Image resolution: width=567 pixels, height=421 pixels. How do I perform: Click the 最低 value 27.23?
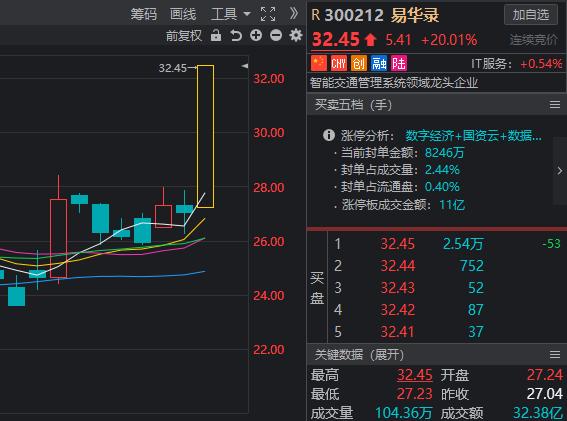pos(414,394)
